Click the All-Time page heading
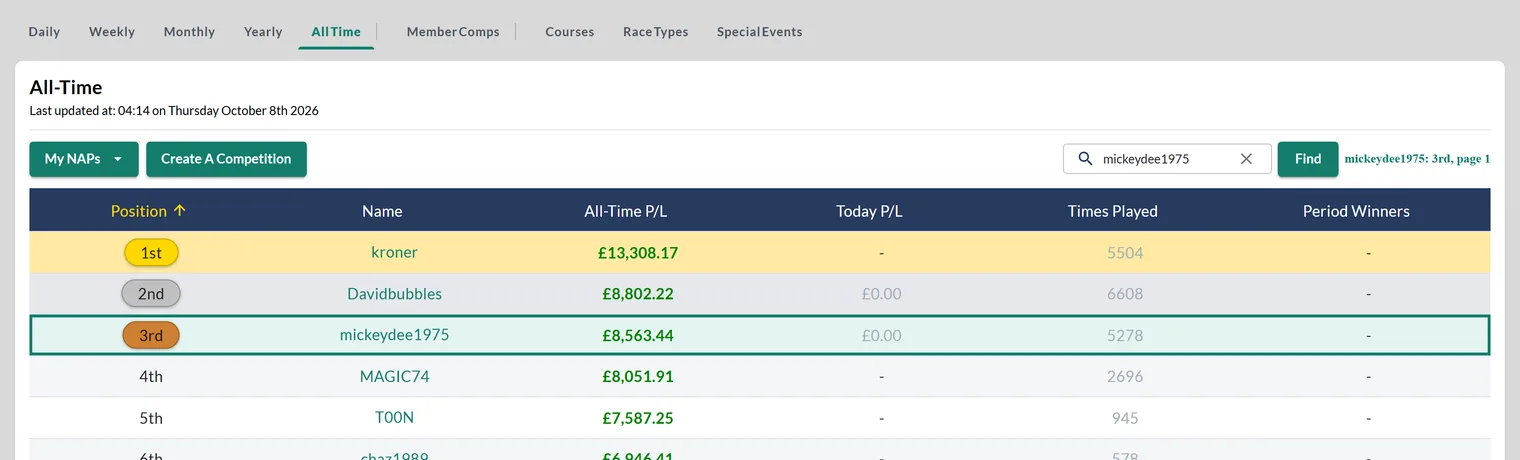 (66, 88)
